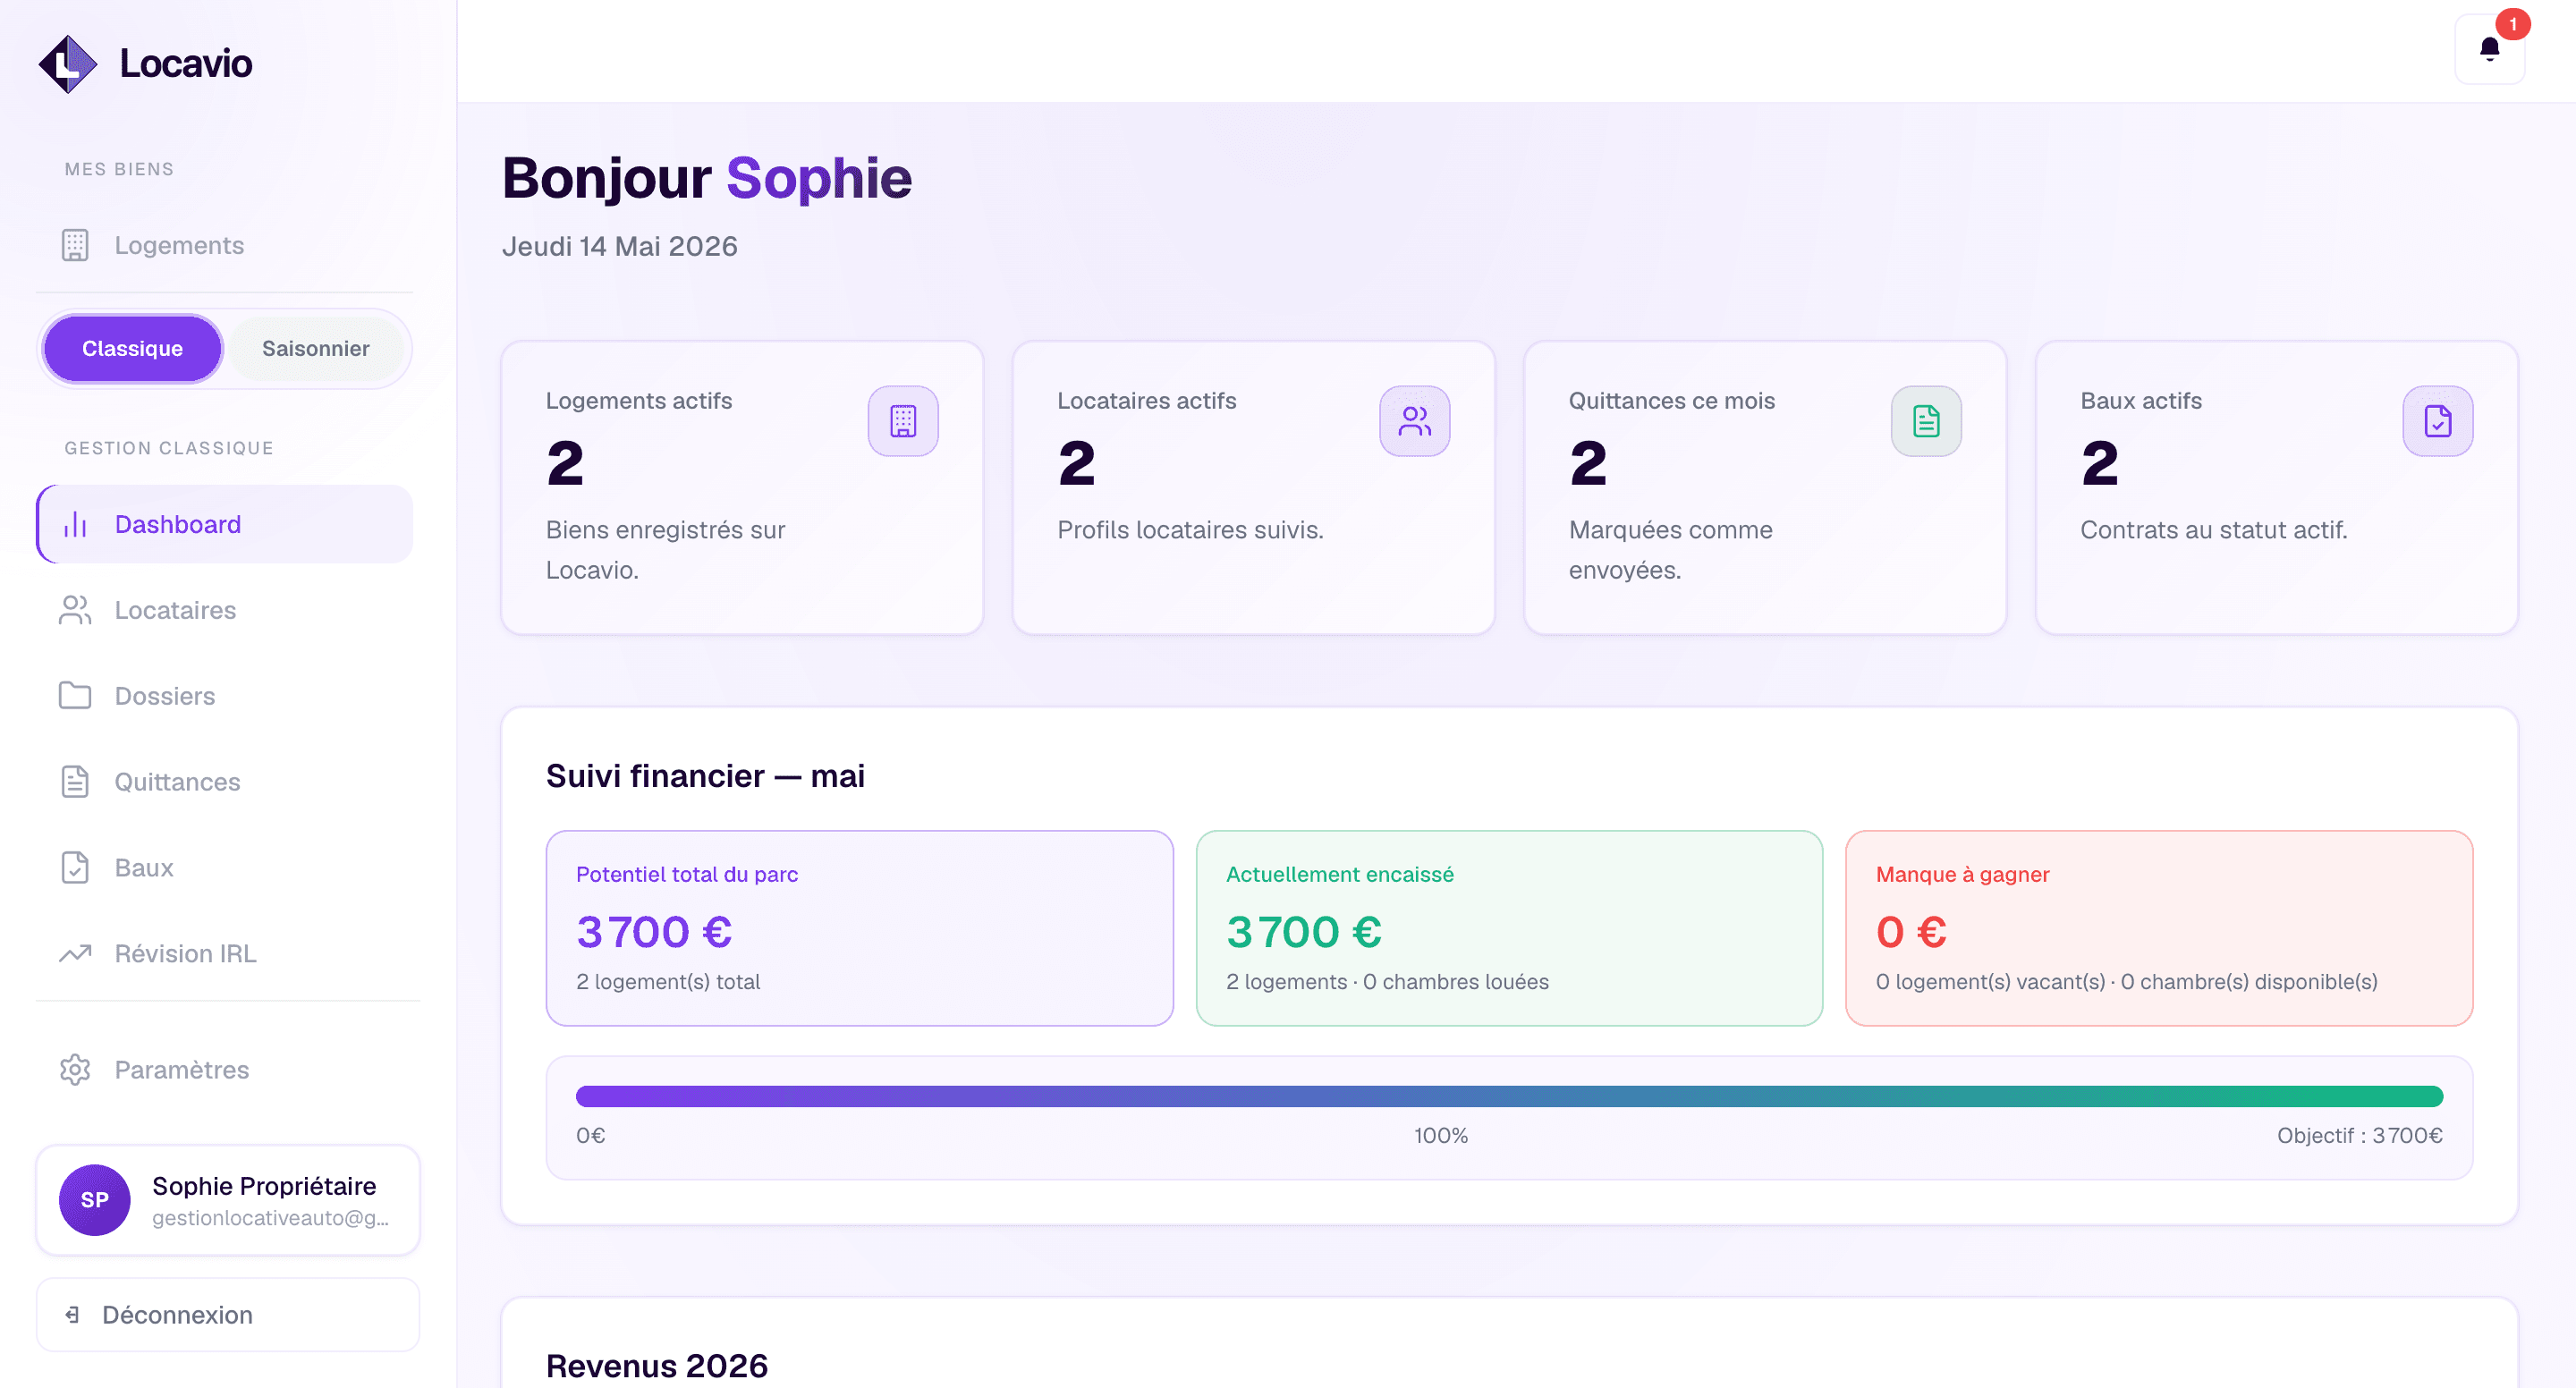Go to Dashboard menu item

pos(225,524)
